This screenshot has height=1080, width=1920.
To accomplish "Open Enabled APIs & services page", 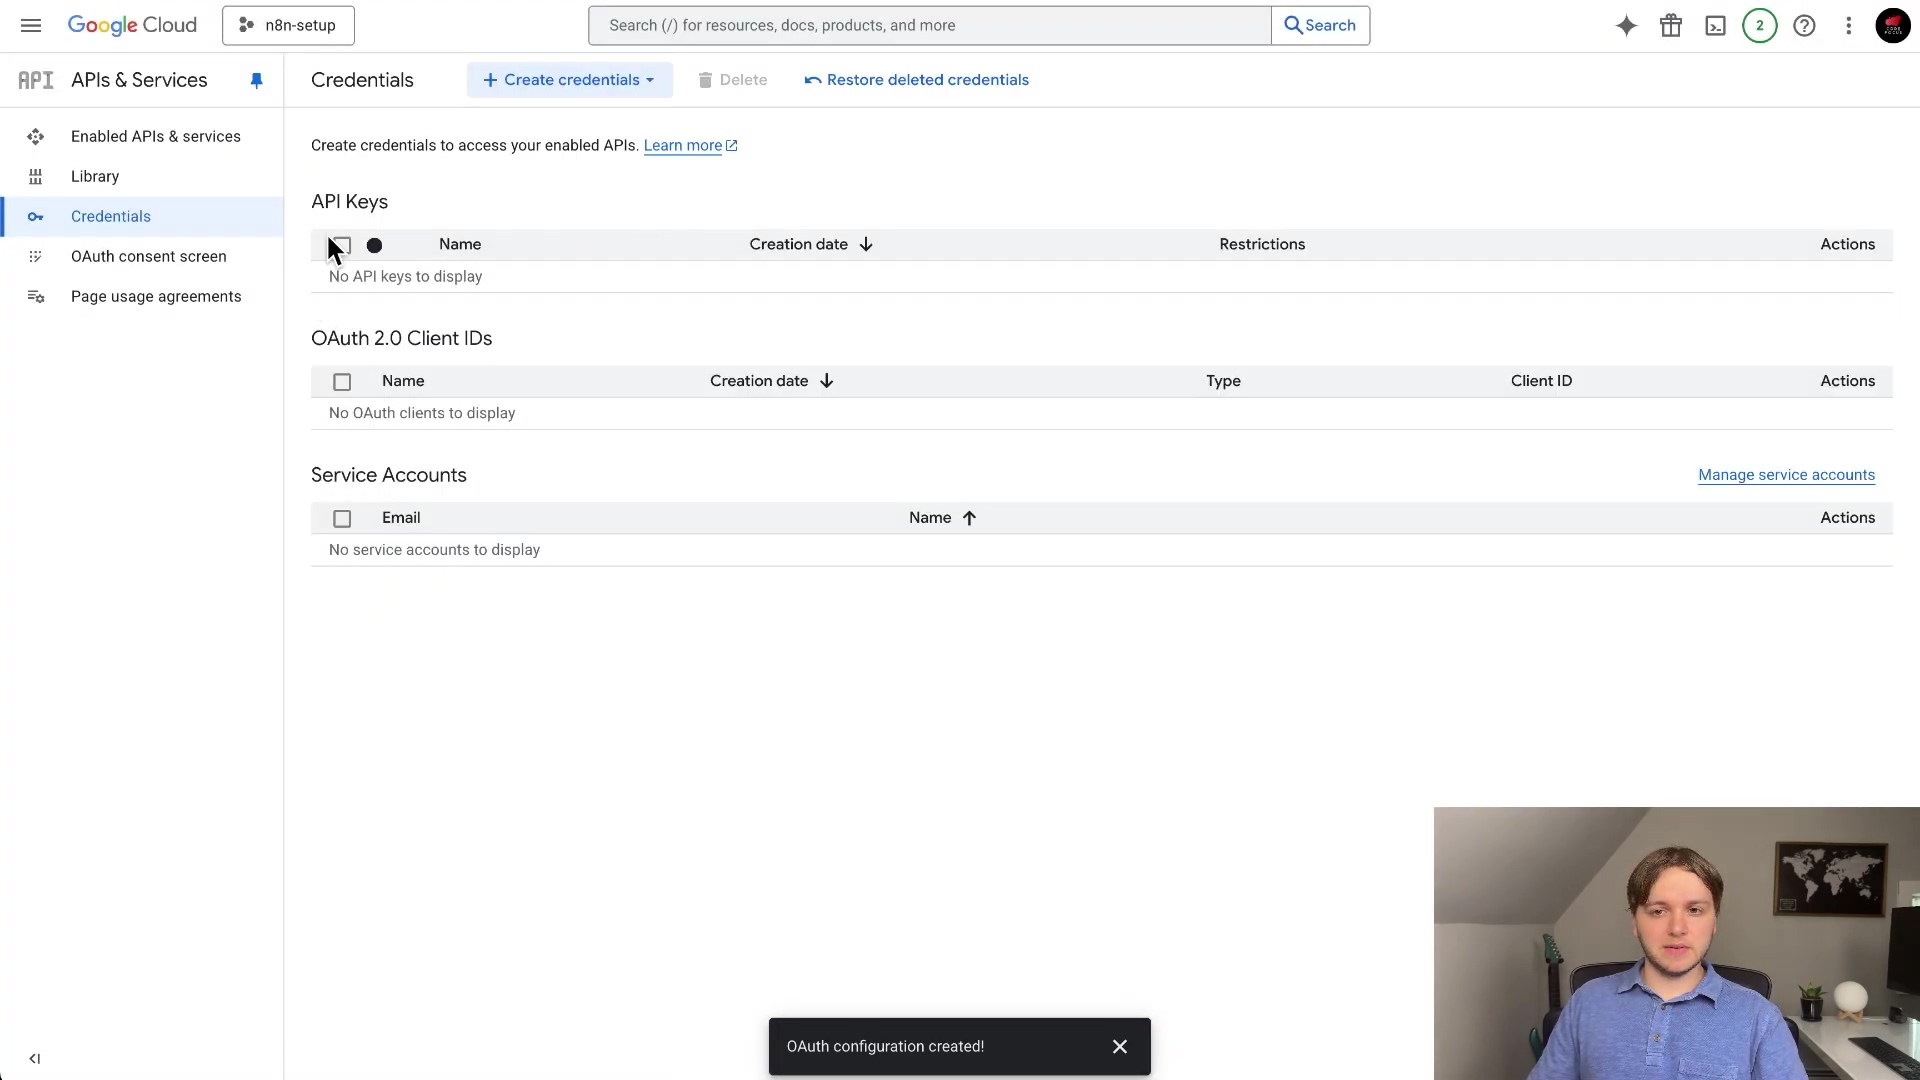I will click(156, 136).
